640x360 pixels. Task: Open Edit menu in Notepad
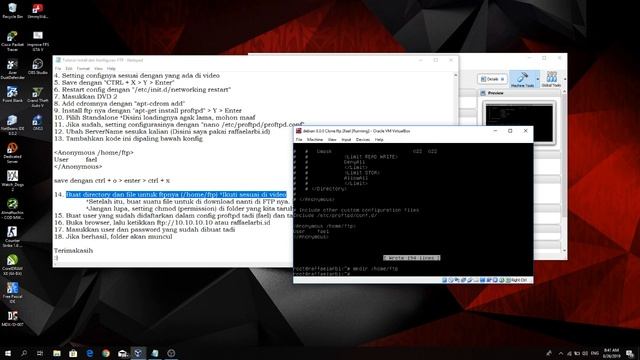click(x=69, y=69)
